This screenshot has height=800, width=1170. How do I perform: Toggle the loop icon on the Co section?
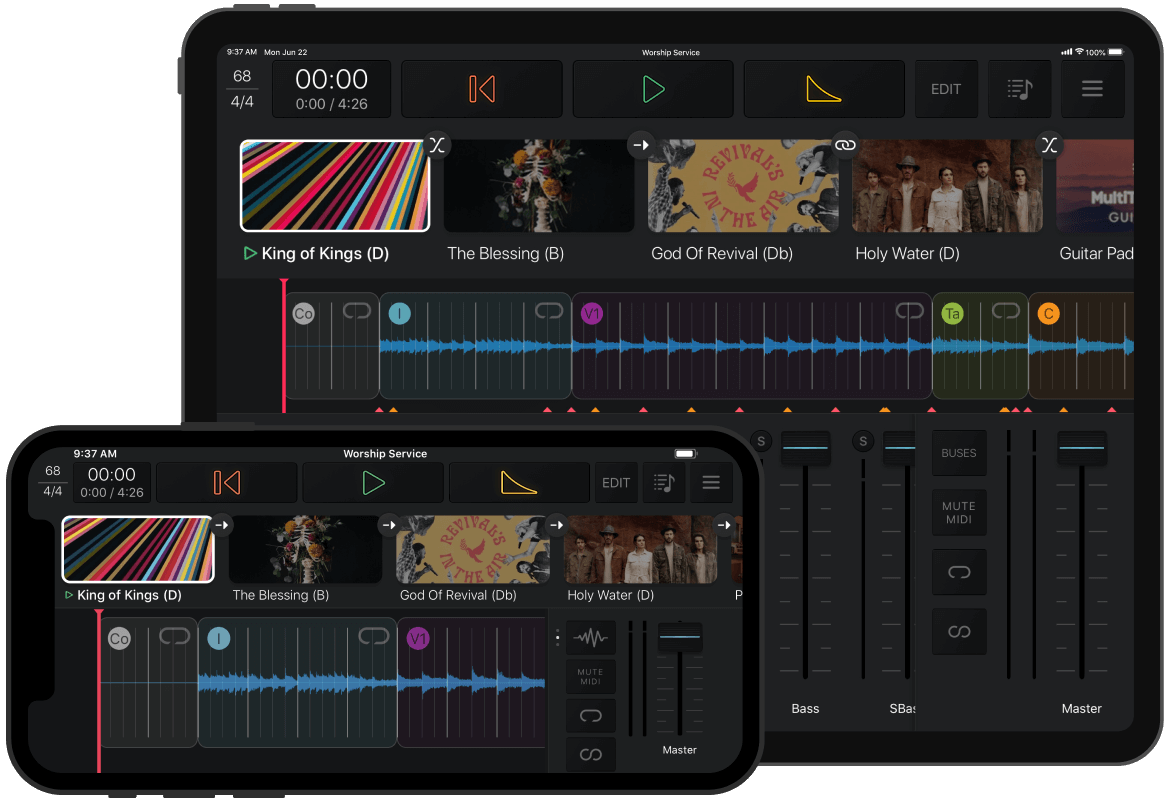pos(357,313)
